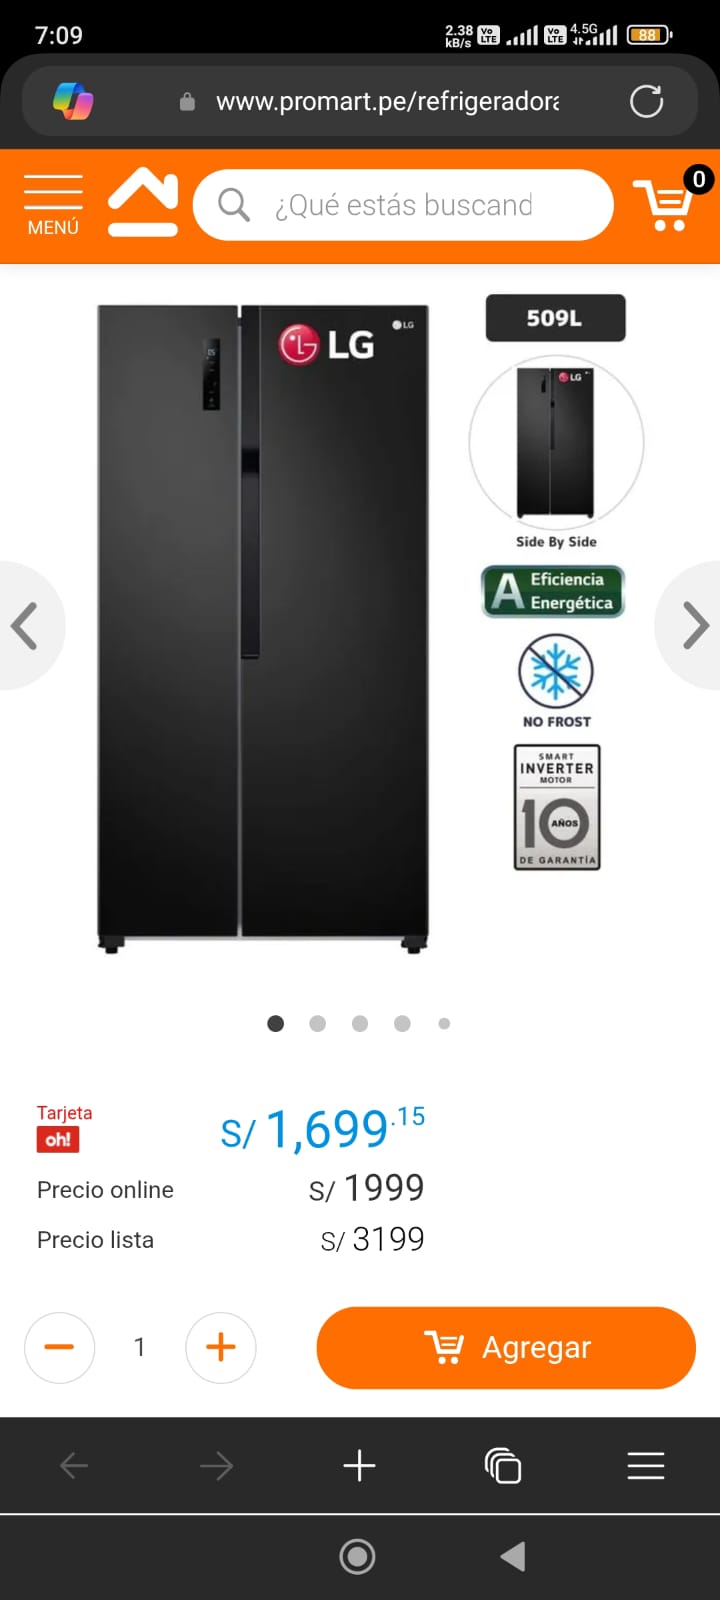Add the refrigerator with the Agregar button
Viewport: 720px width, 1600px height.
point(506,1347)
